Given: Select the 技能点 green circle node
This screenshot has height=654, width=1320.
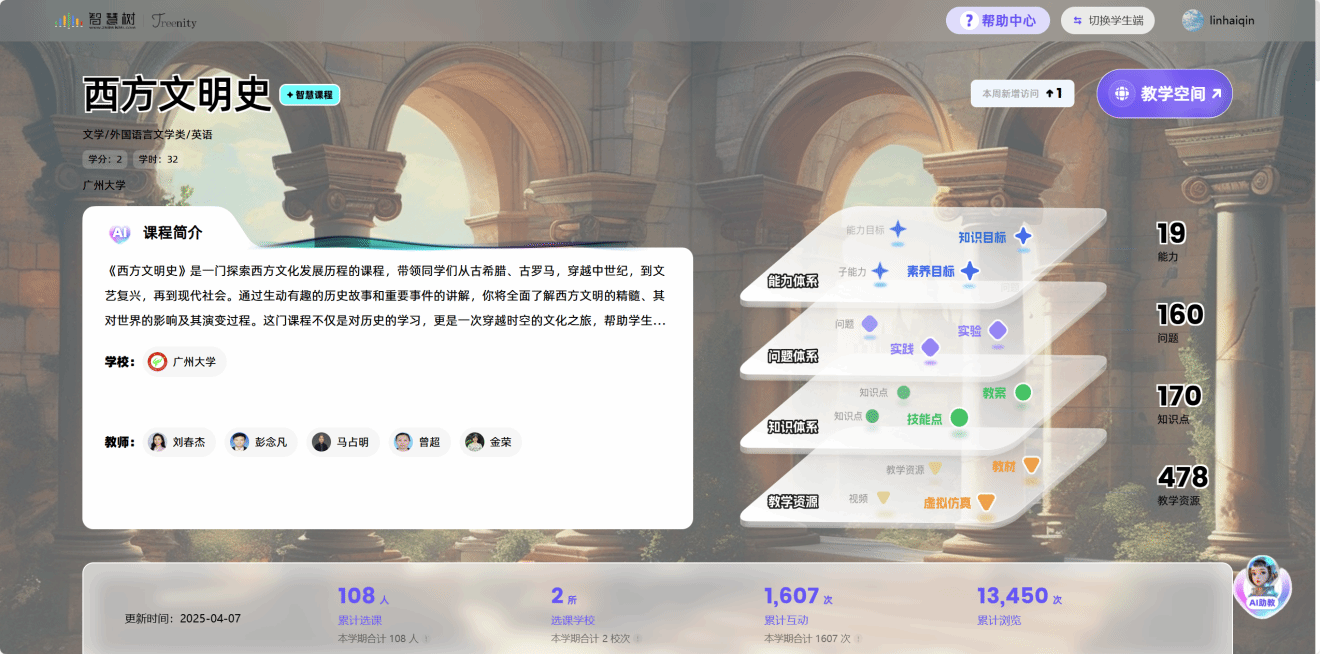Looking at the screenshot, I should tap(959, 418).
